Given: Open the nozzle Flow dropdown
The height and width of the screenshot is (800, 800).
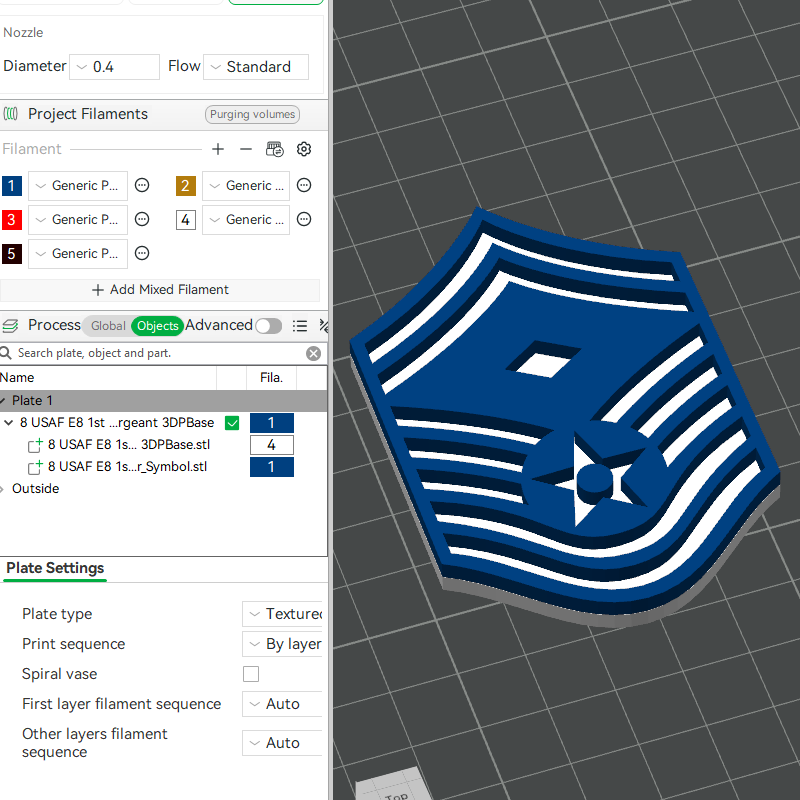Looking at the screenshot, I should 256,67.
